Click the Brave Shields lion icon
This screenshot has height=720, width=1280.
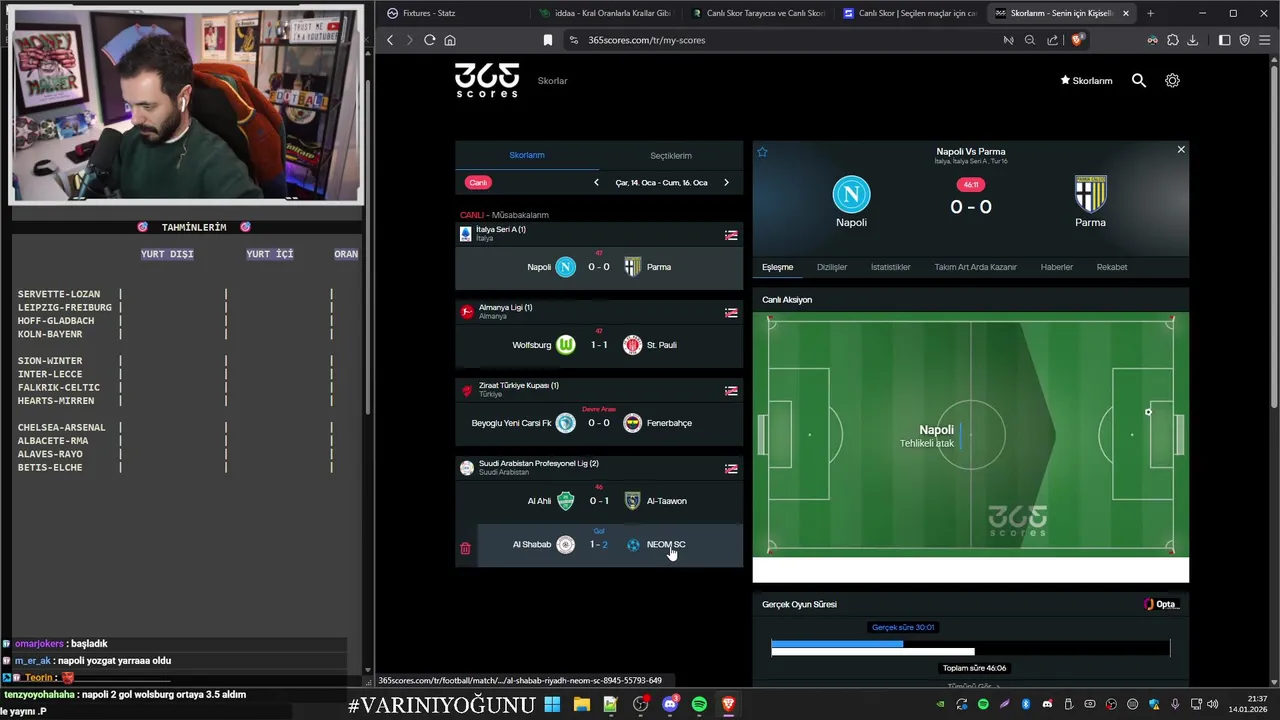click(1077, 40)
